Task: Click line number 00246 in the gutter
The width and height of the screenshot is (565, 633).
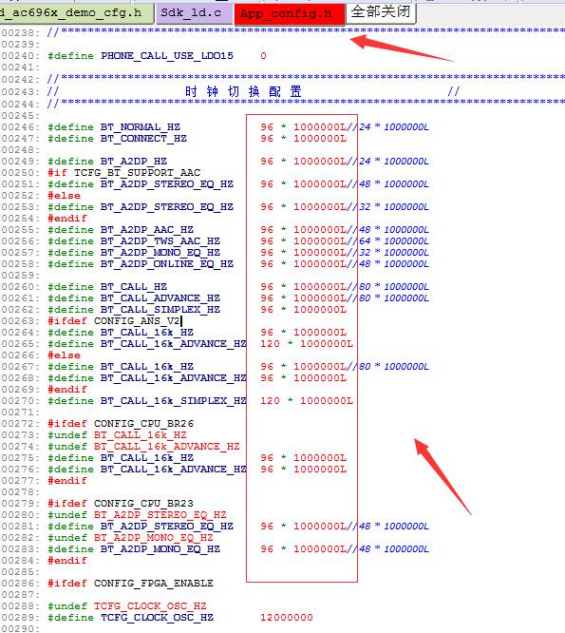Action: click(20, 127)
